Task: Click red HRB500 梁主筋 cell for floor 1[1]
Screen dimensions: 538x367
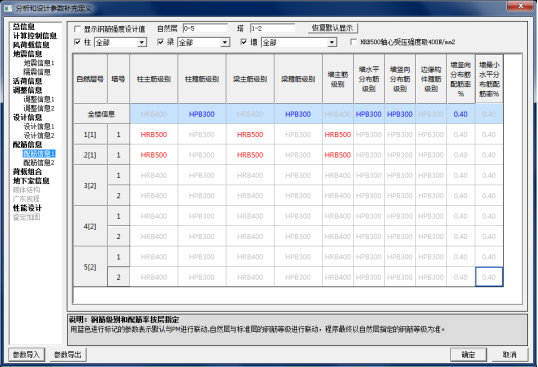Action: point(250,134)
